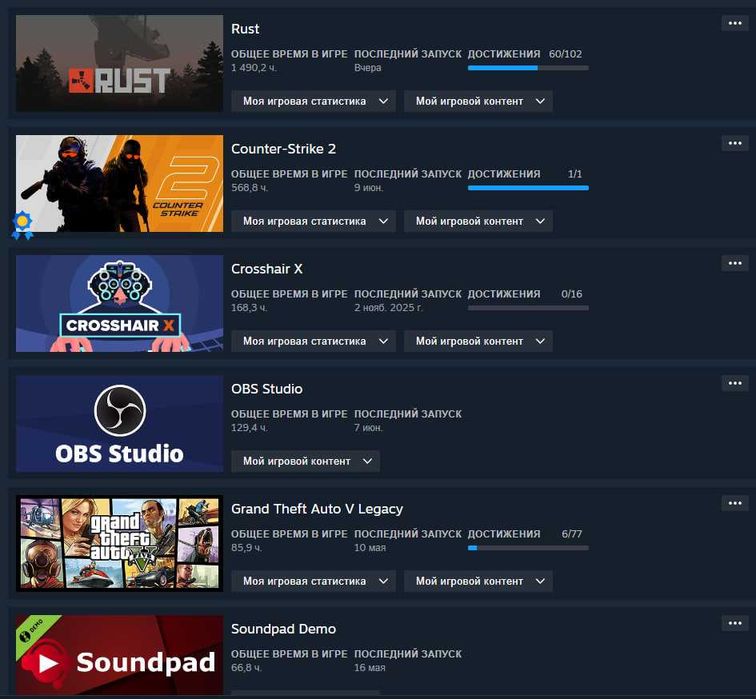
Task: Click GTA V achievement count '6/77'
Action: 572,534
